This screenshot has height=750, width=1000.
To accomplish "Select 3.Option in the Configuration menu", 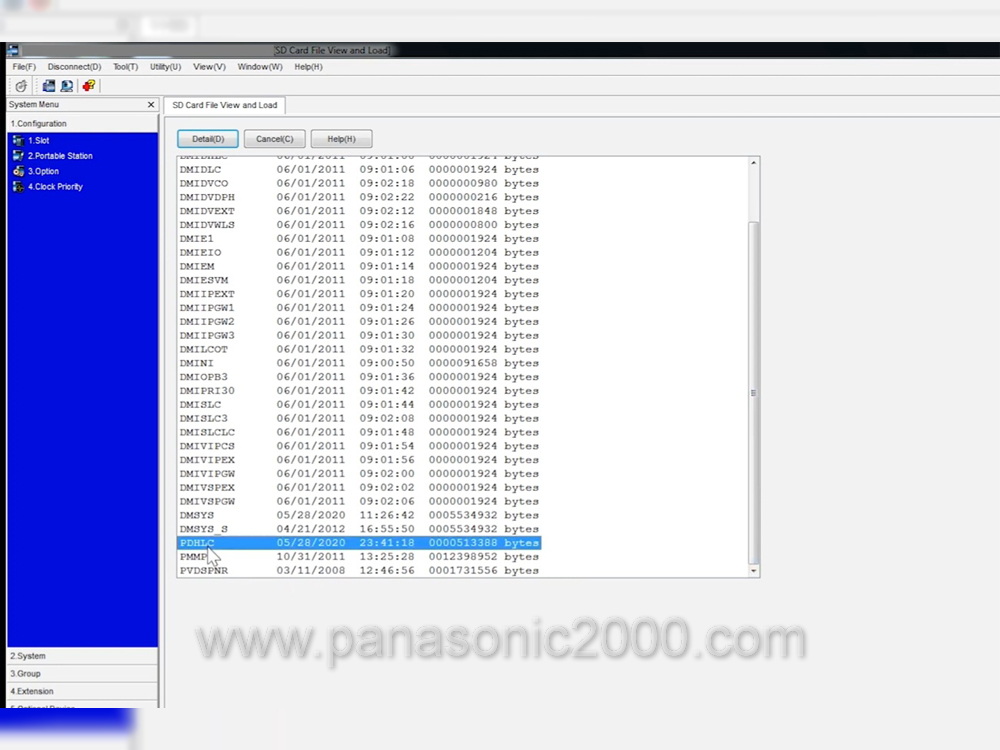I will [42, 172].
